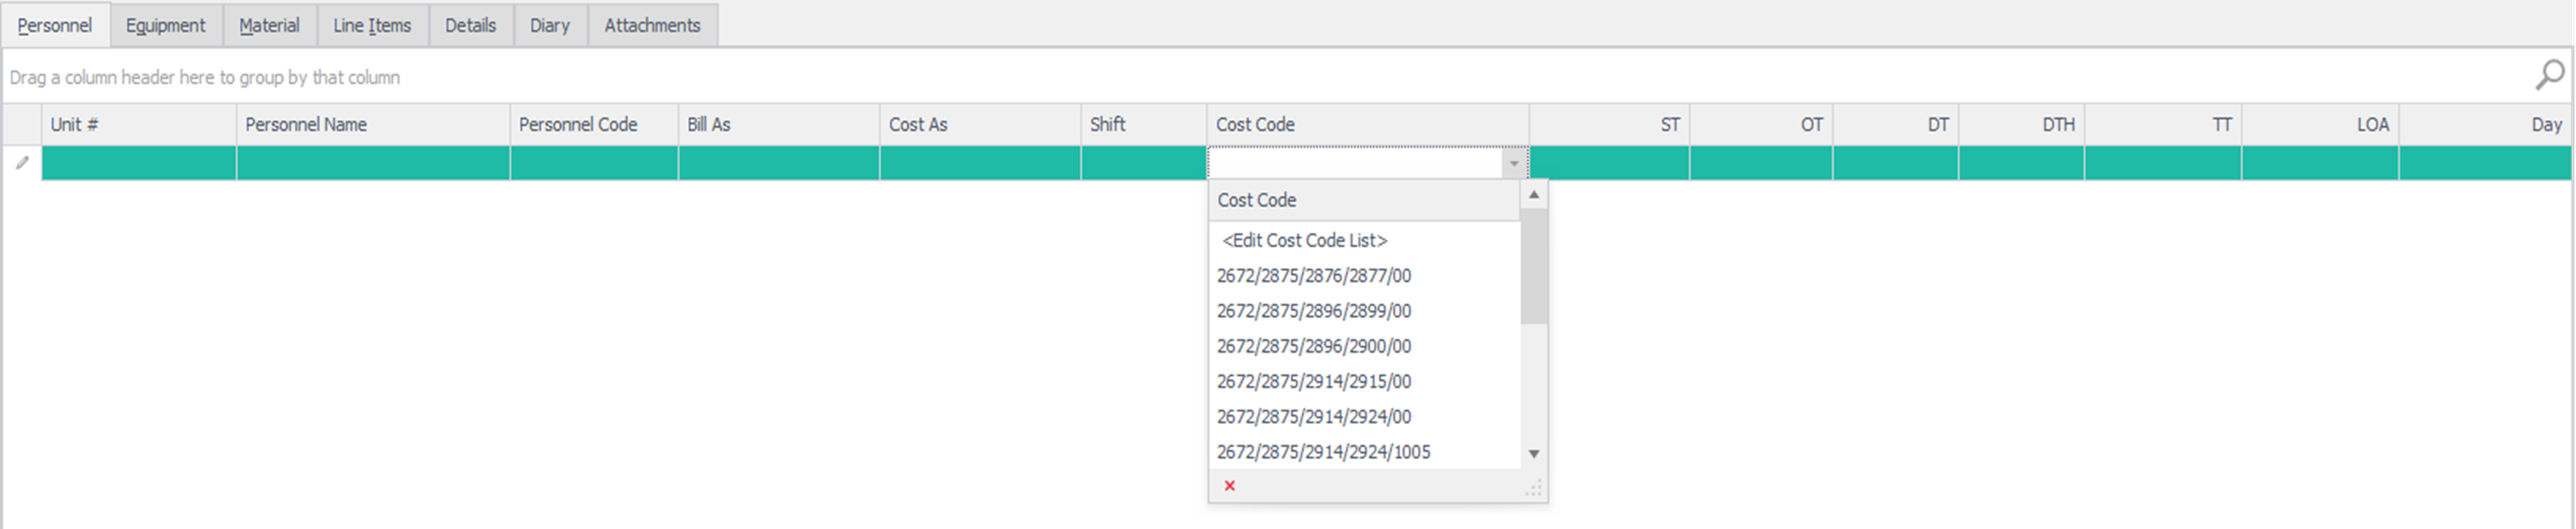Pick cost code 2672/2875/2914/2924/1005
Screen dimensions: 2576x529
(x=1322, y=452)
